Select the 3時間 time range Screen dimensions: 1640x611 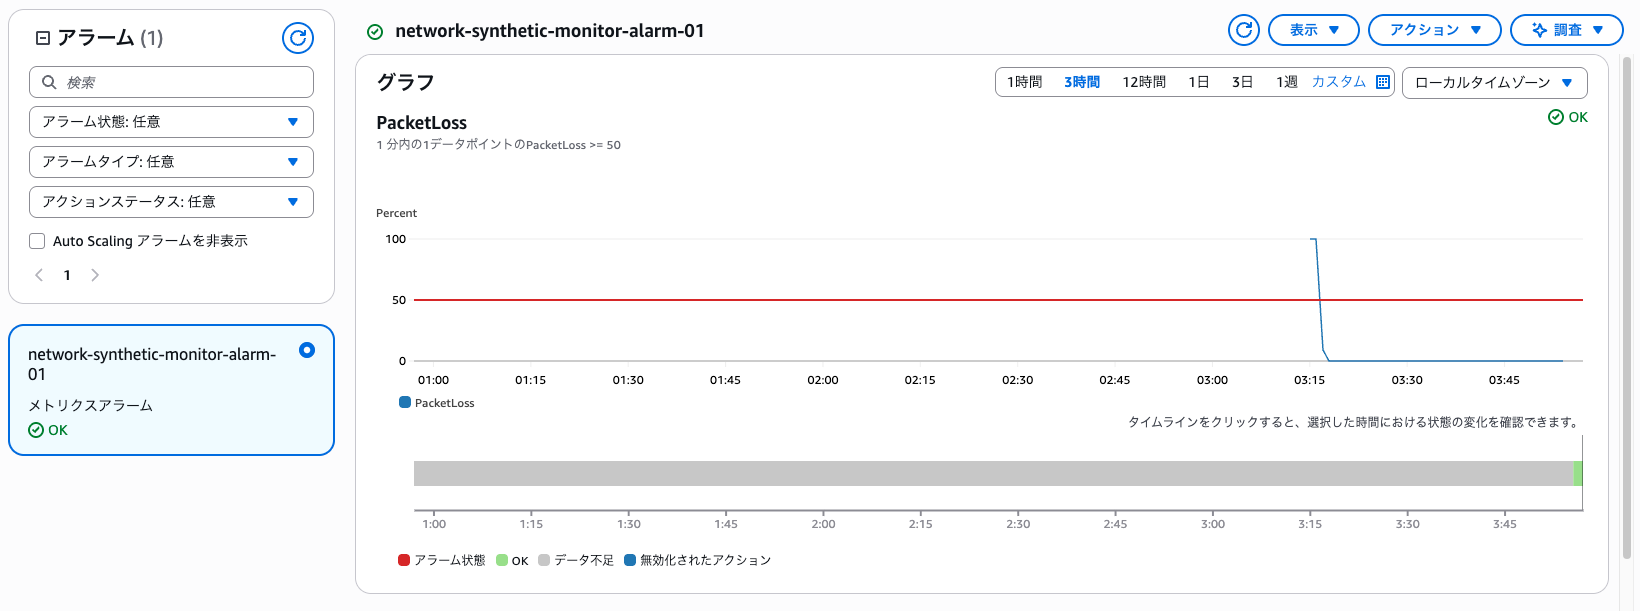click(x=1082, y=82)
